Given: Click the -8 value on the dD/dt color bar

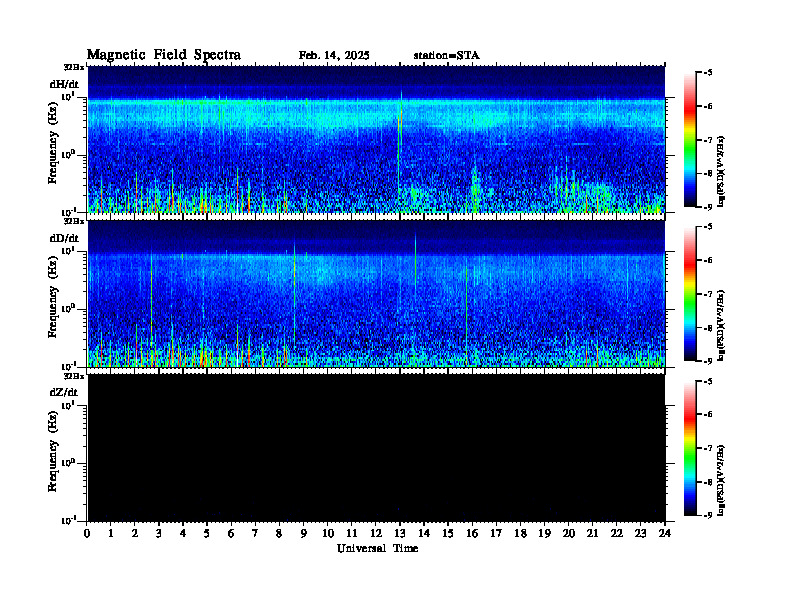Looking at the screenshot, I should (x=708, y=328).
